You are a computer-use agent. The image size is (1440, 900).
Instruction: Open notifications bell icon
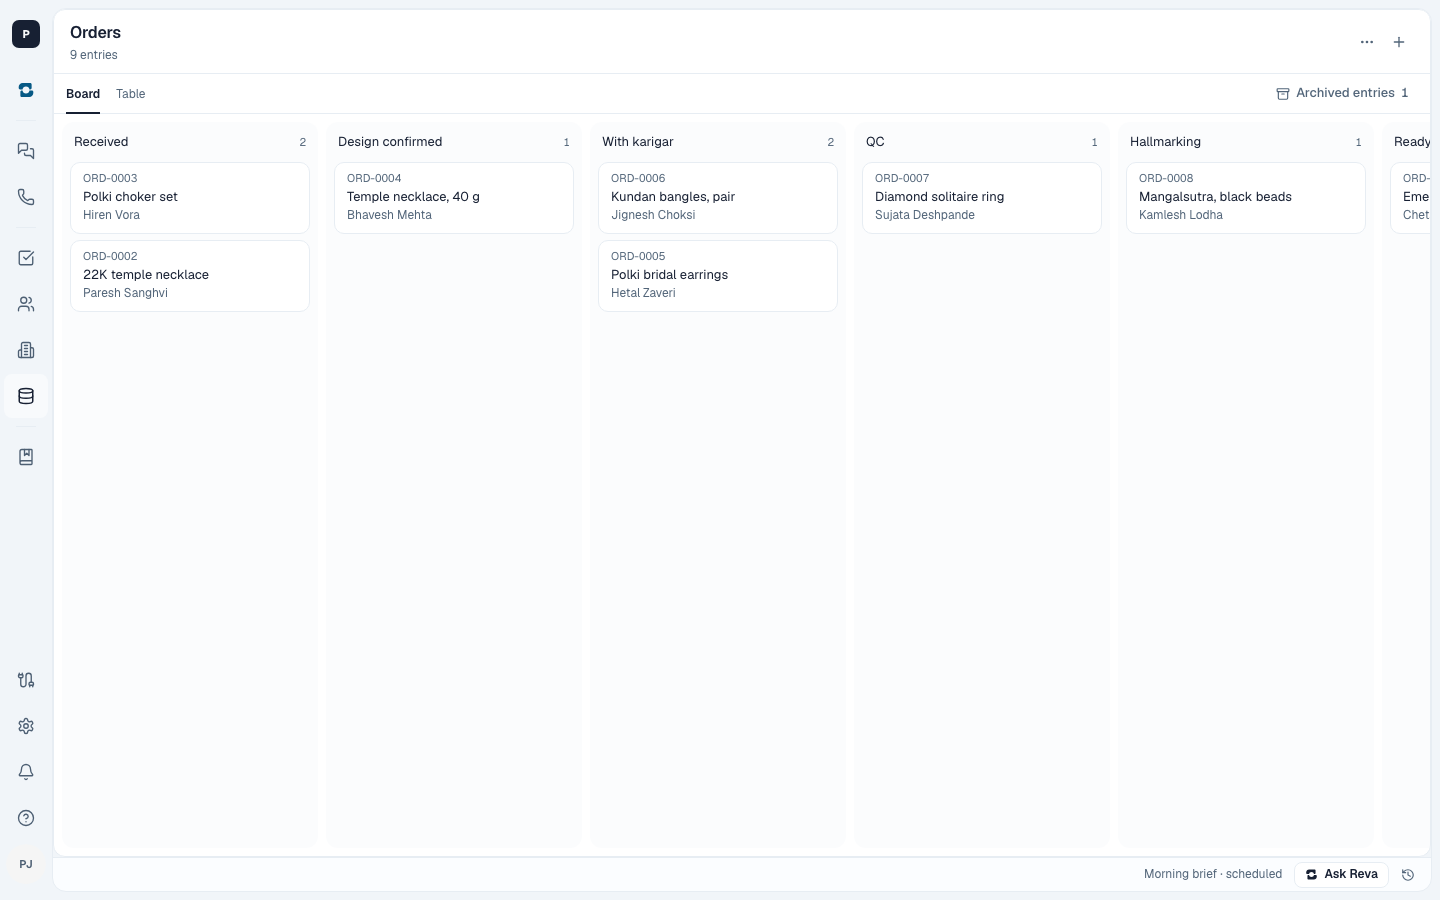tap(26, 772)
